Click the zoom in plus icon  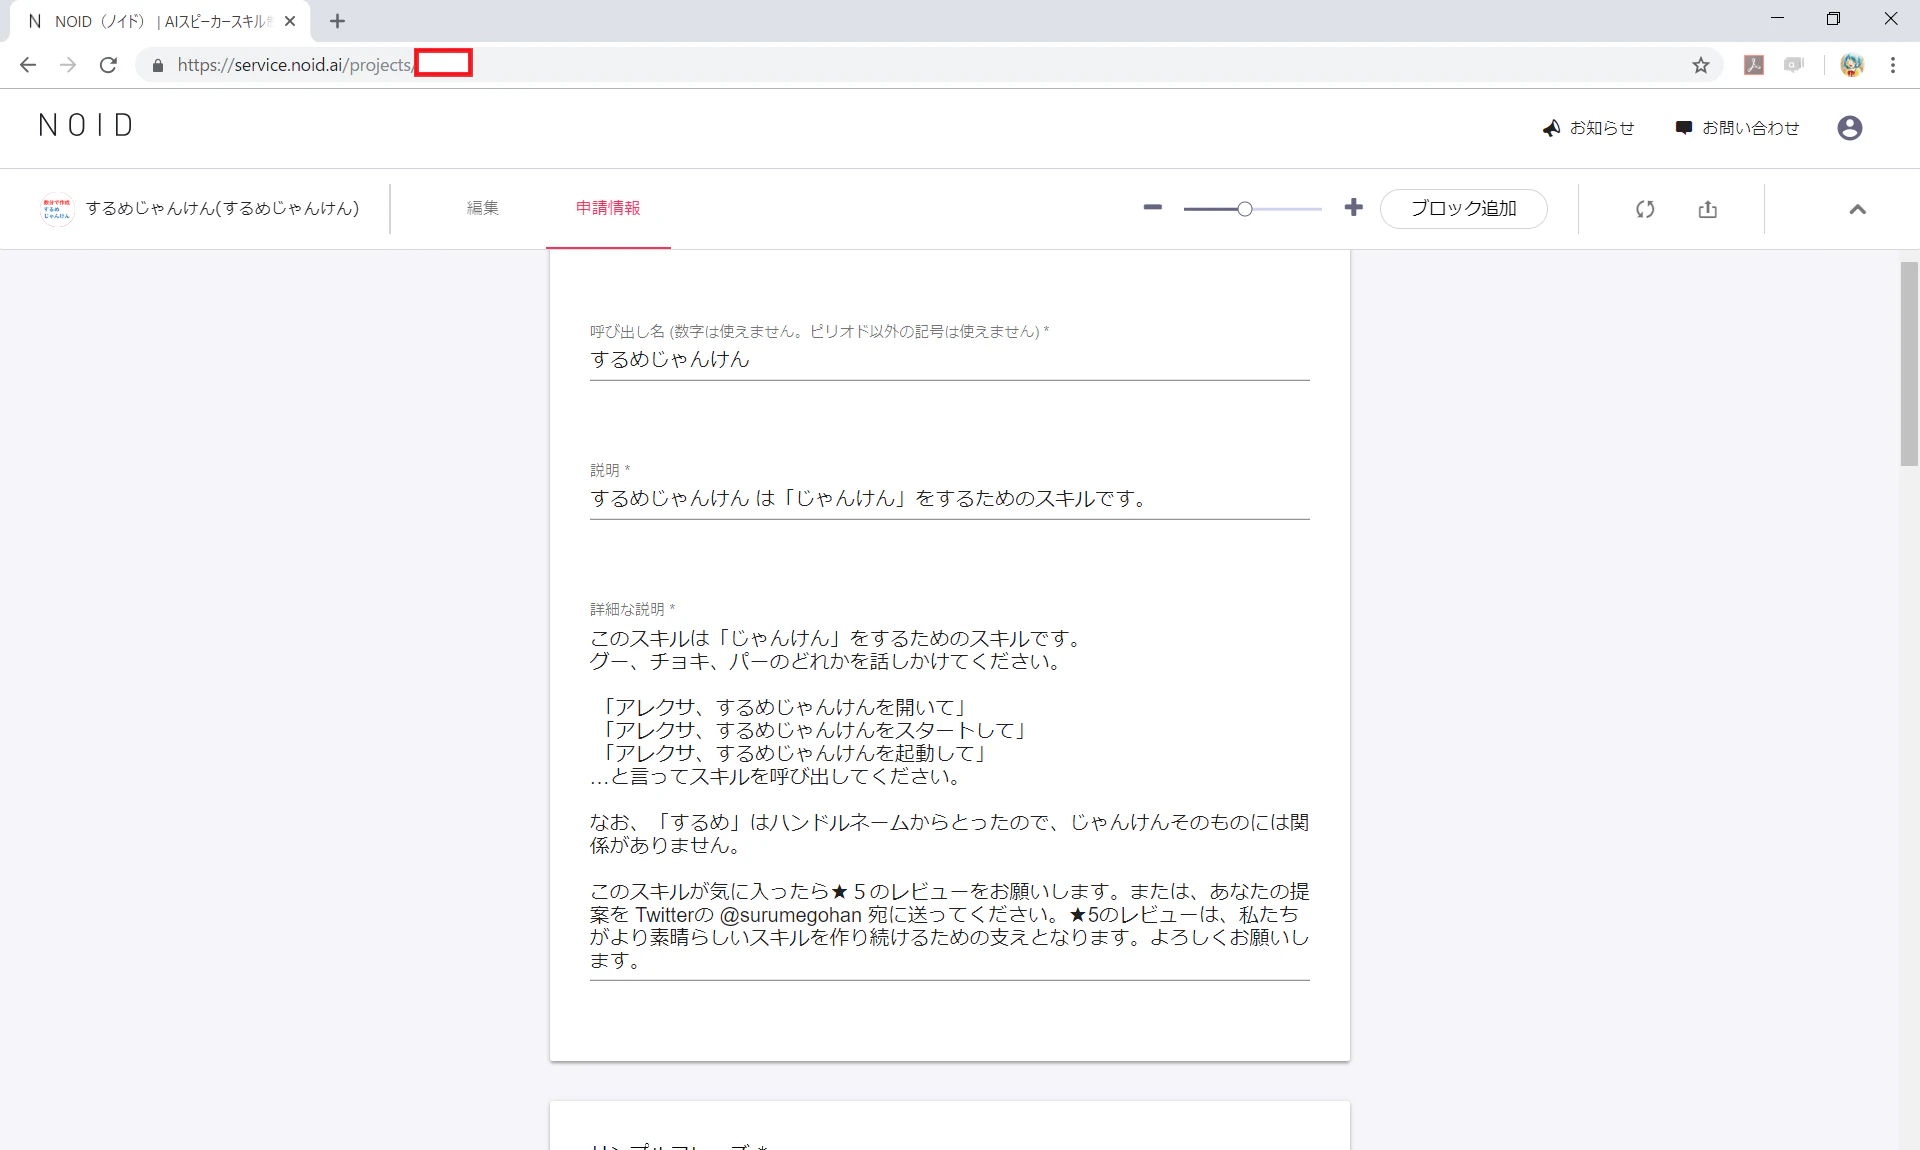pos(1353,207)
